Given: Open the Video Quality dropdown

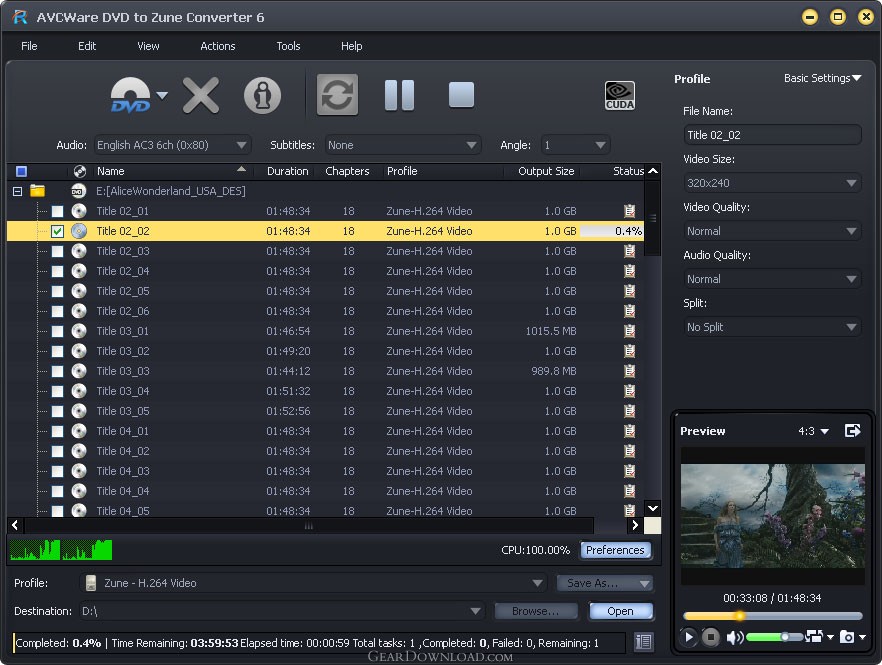Looking at the screenshot, I should tap(772, 231).
